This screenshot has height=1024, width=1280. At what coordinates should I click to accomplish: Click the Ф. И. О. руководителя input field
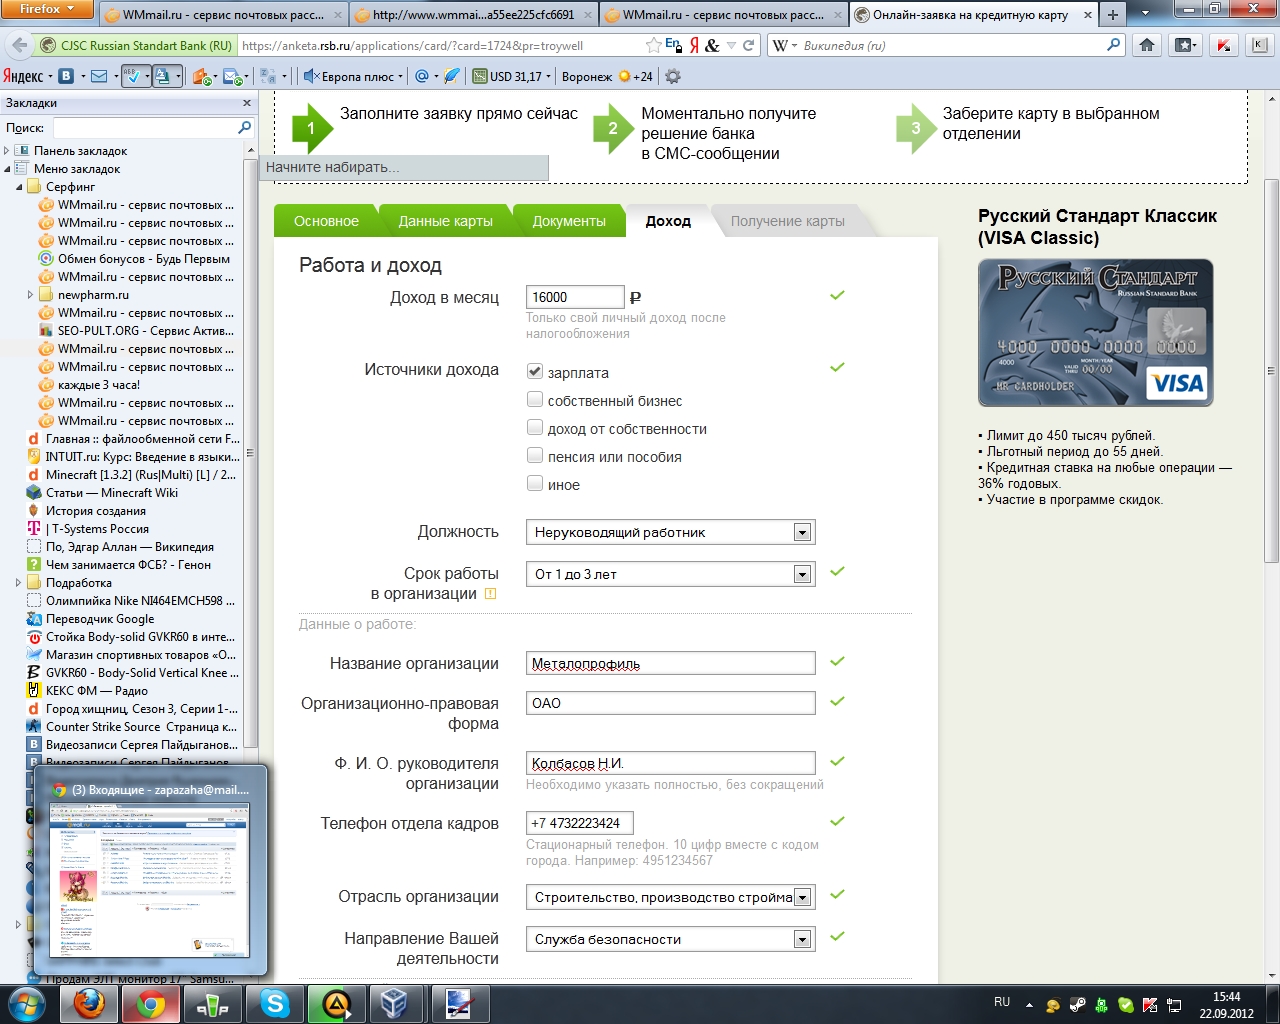[671, 763]
